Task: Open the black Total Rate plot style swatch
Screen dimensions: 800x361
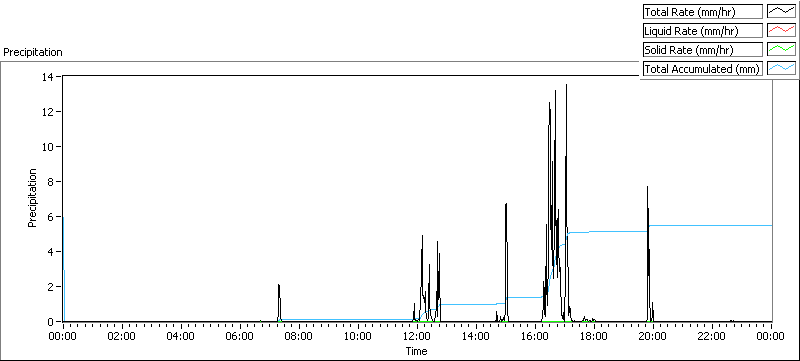Action: [x=782, y=12]
